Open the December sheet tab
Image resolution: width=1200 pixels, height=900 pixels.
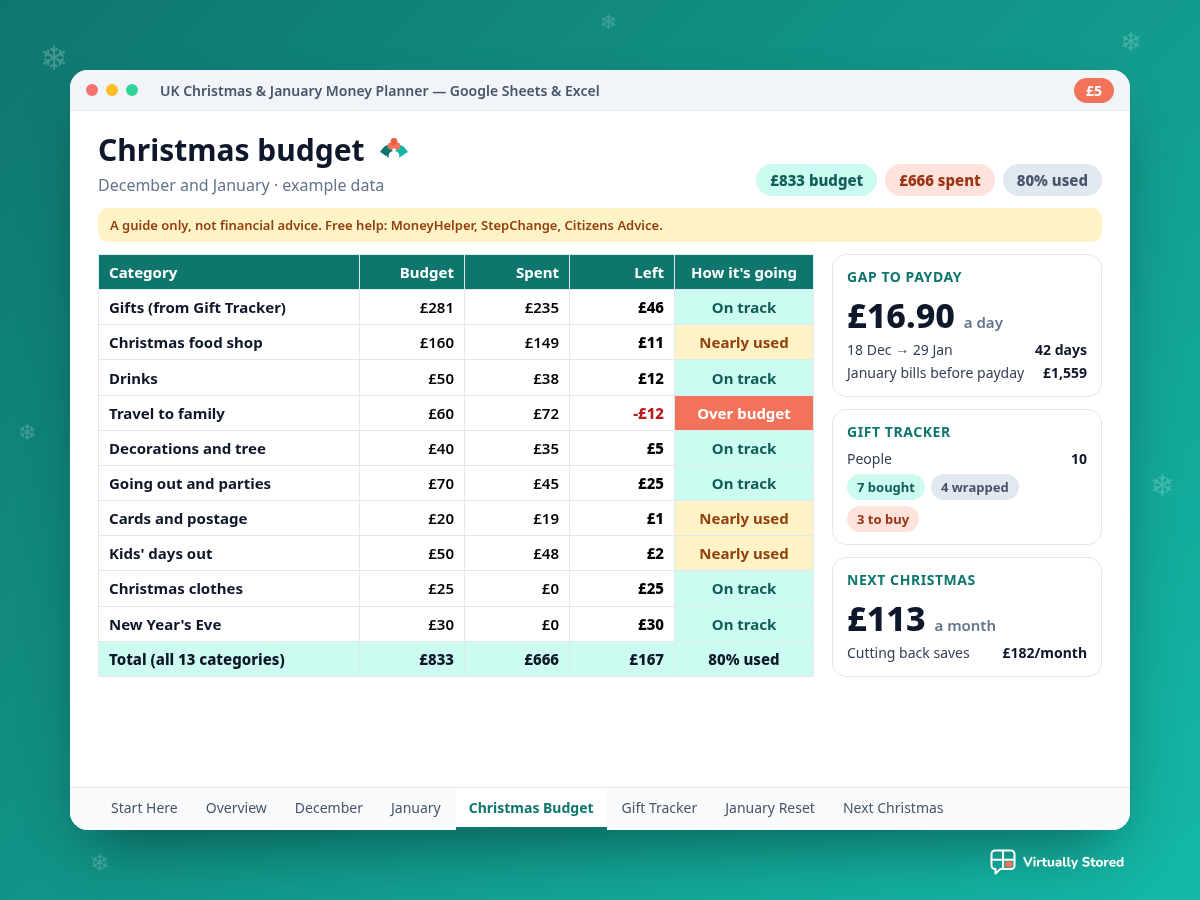pyautogui.click(x=329, y=808)
